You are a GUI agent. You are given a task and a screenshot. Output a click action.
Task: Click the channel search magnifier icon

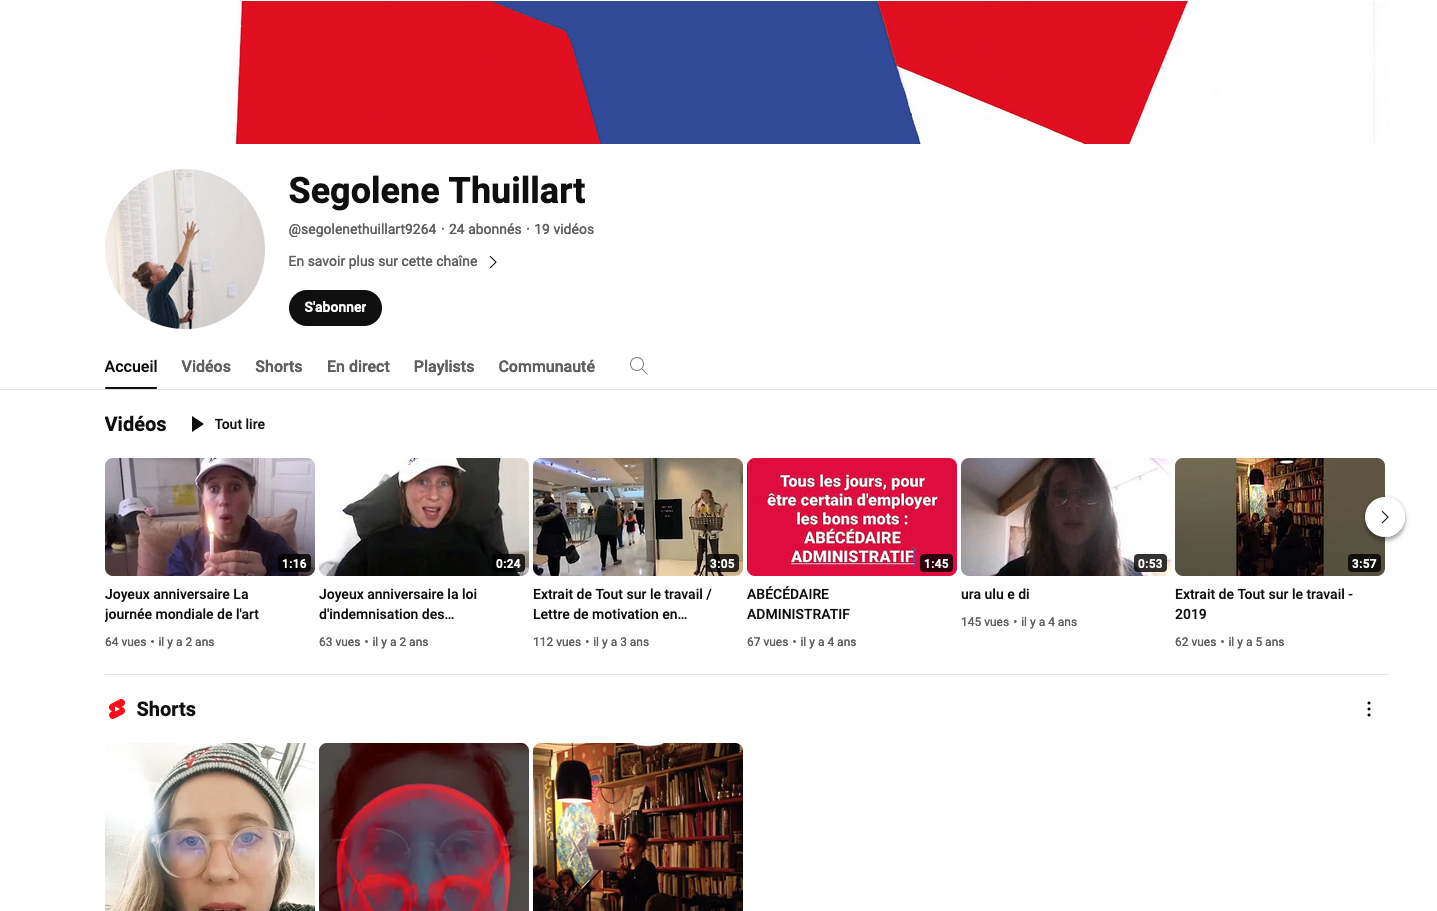(638, 366)
